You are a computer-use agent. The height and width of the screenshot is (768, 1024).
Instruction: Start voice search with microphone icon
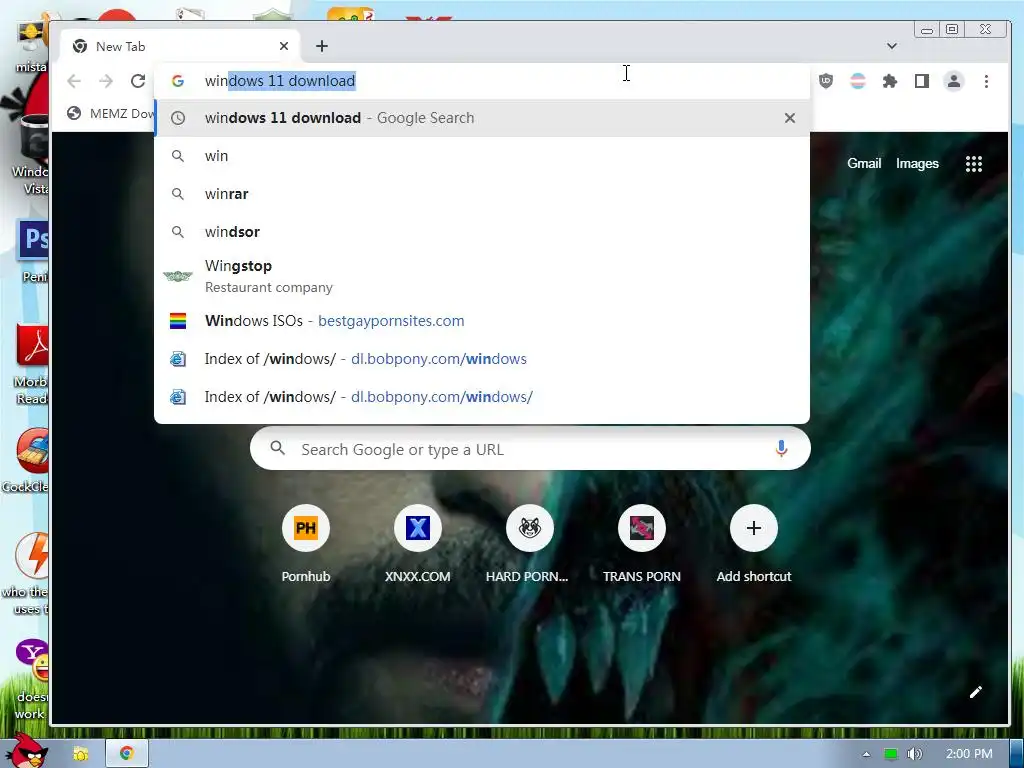[x=781, y=449]
